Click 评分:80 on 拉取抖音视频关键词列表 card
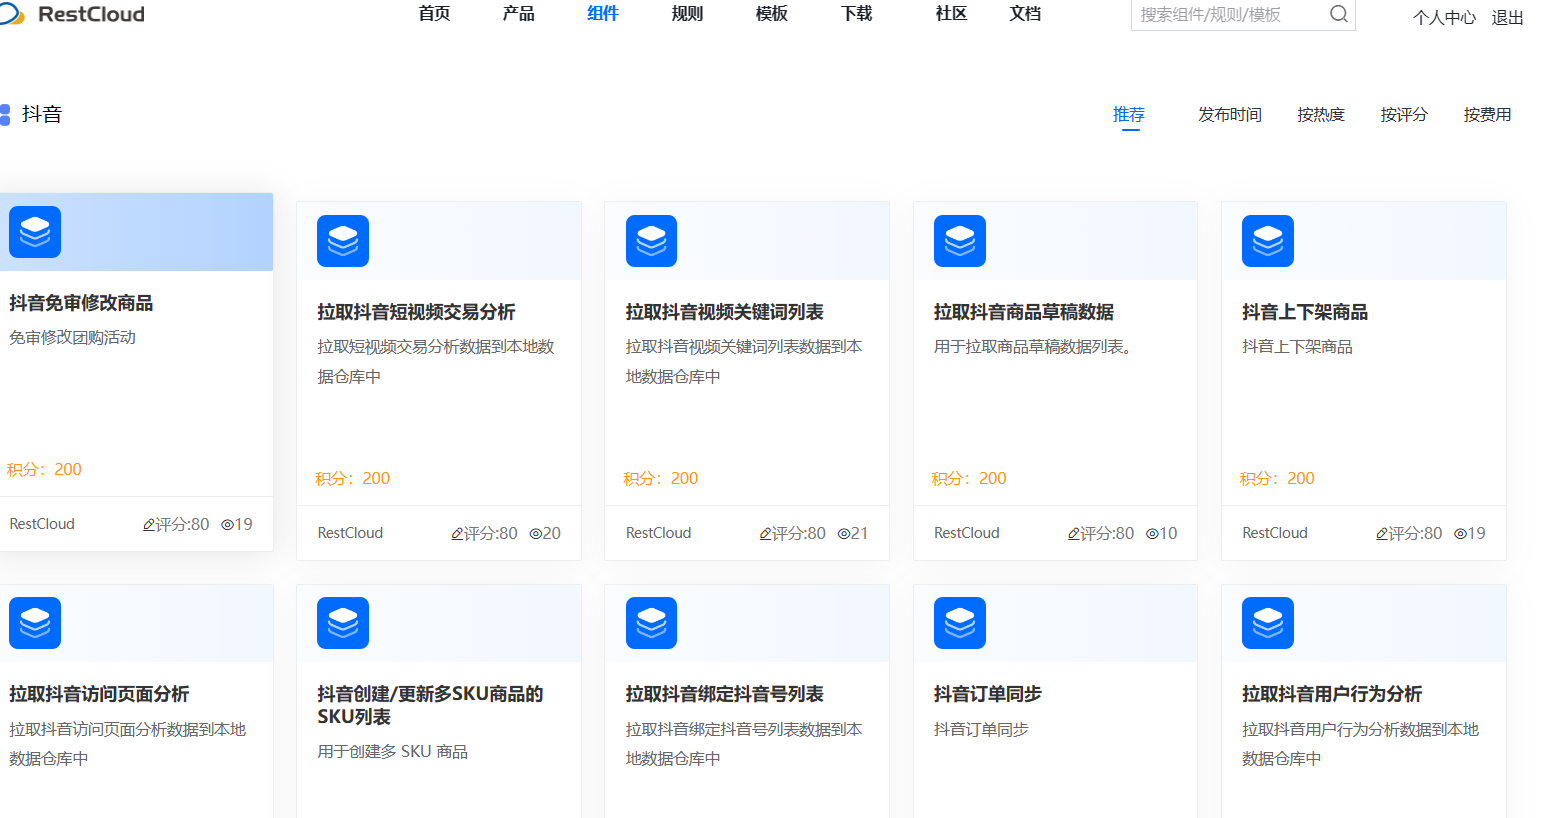 792,533
